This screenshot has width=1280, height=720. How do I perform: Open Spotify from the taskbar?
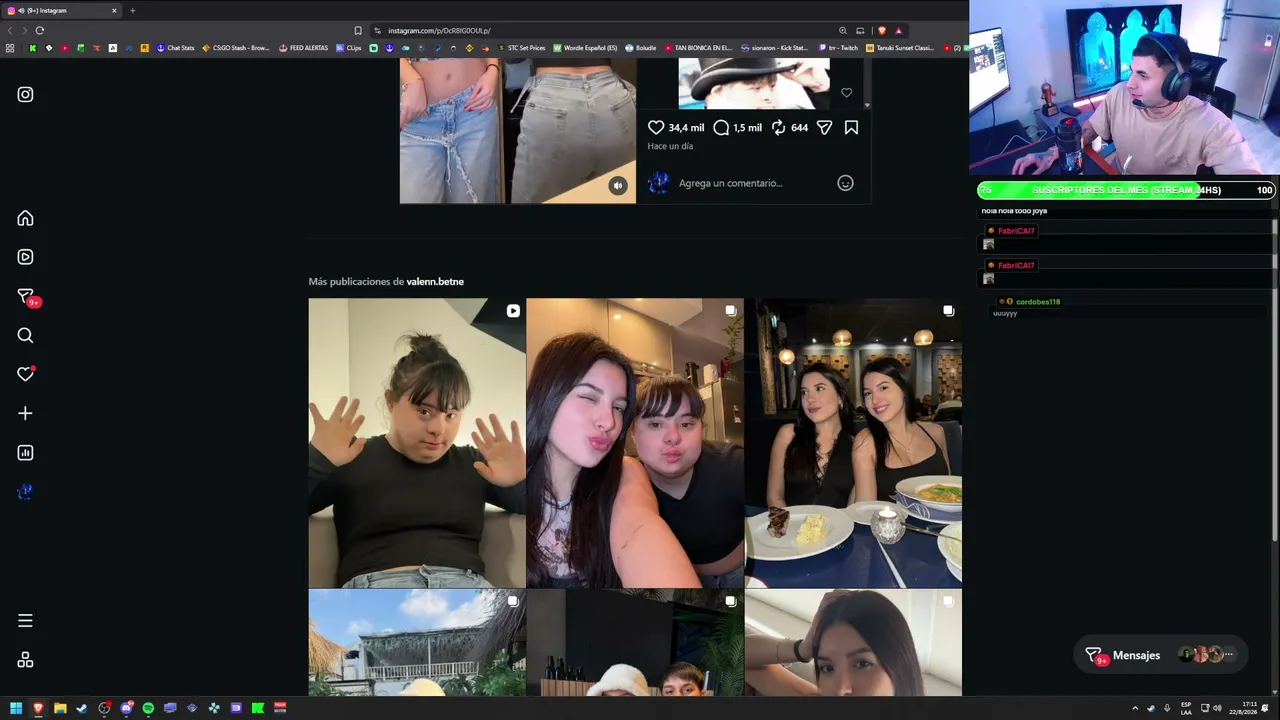pos(148,708)
